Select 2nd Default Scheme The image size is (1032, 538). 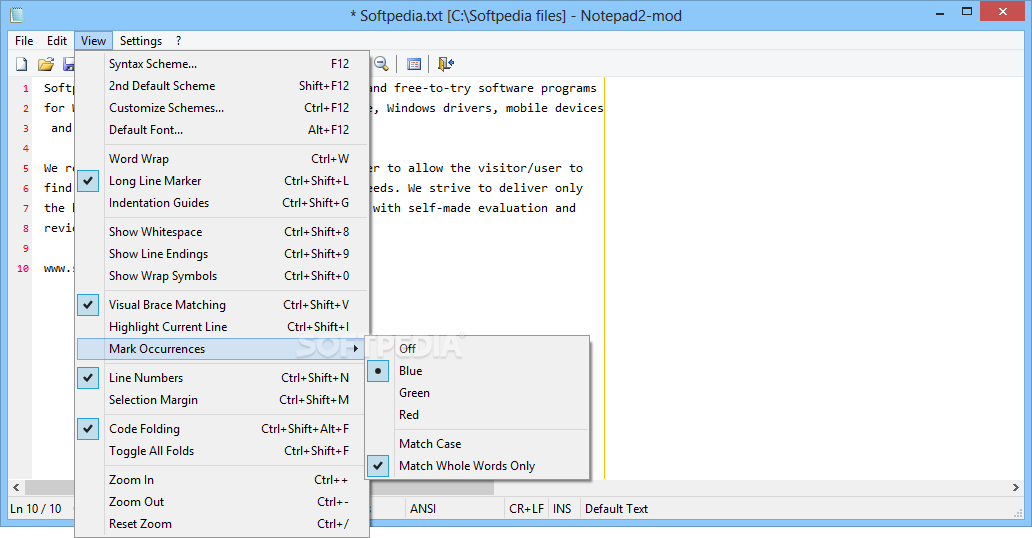[222, 86]
